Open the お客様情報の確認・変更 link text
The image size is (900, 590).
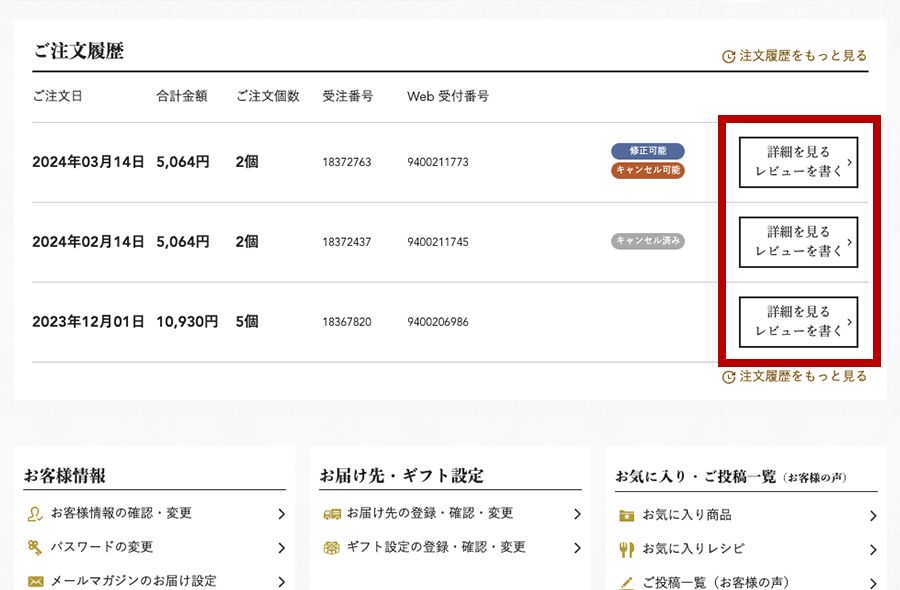click(x=121, y=514)
